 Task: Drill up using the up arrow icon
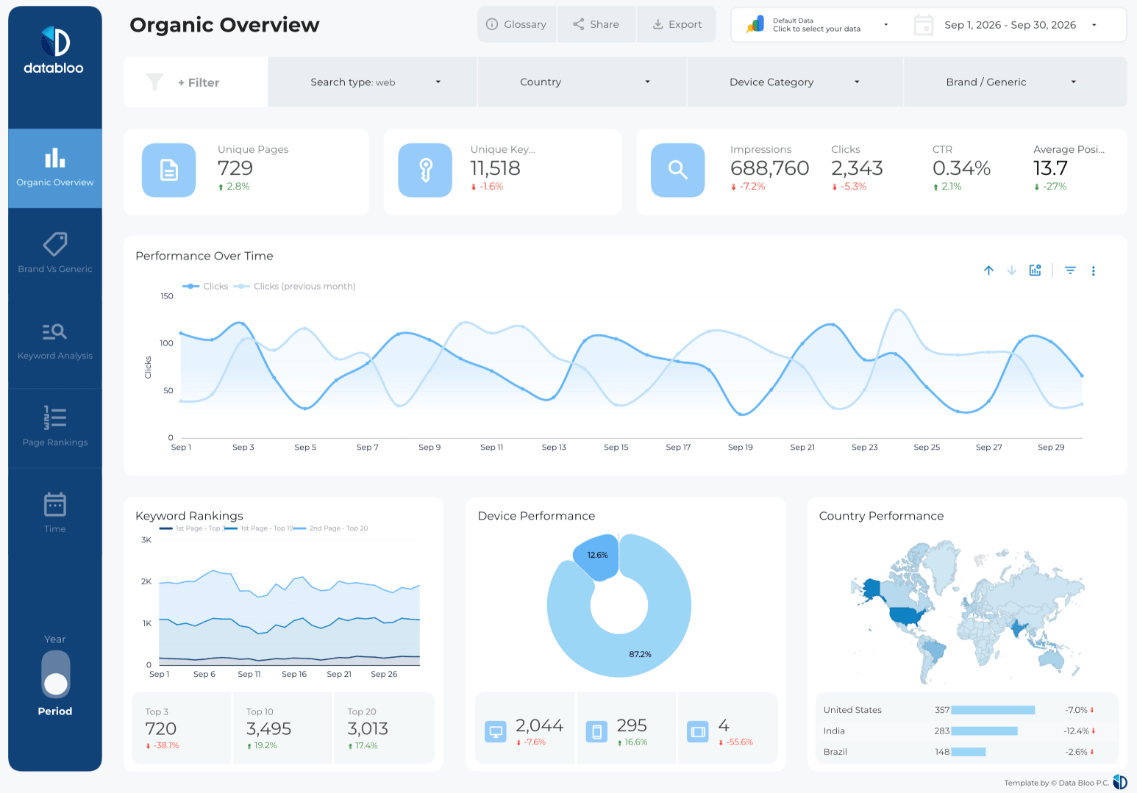click(988, 270)
